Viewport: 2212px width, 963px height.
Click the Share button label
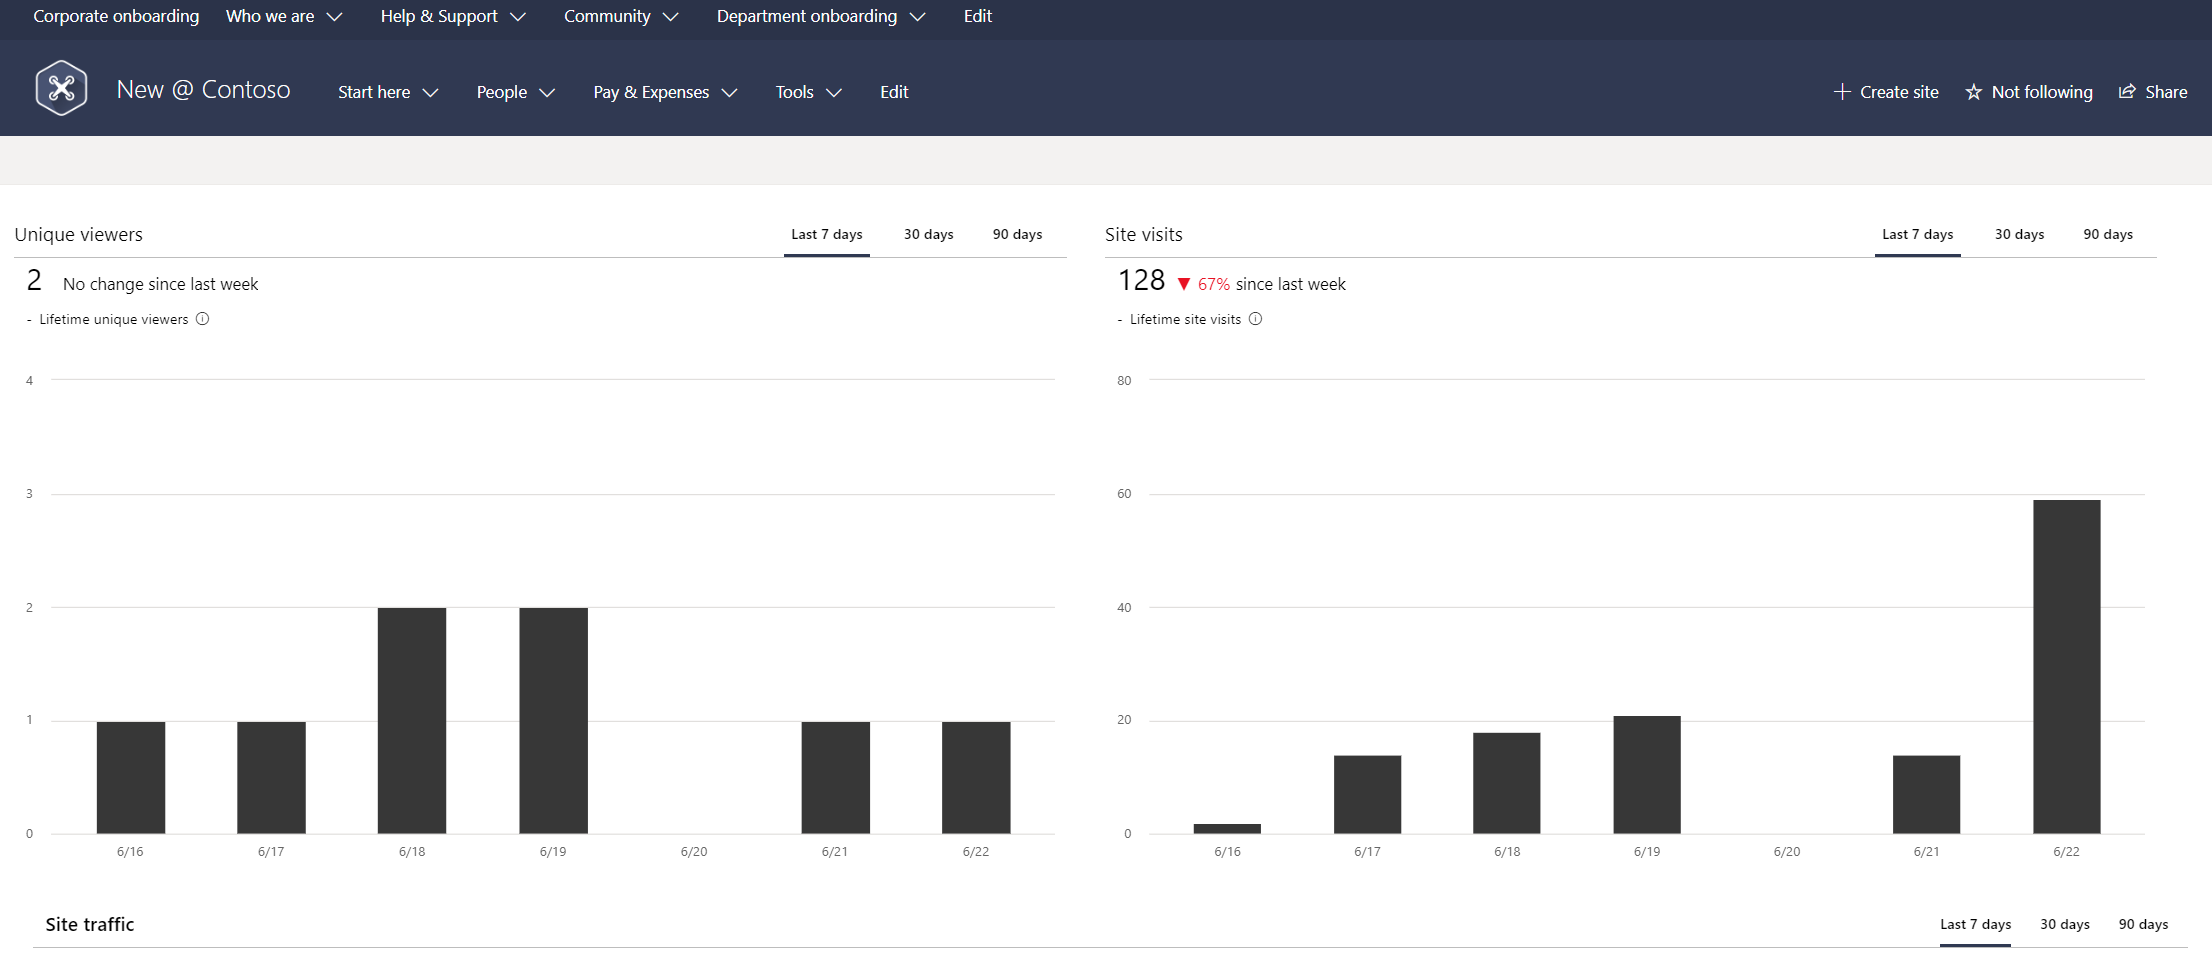(x=2166, y=92)
